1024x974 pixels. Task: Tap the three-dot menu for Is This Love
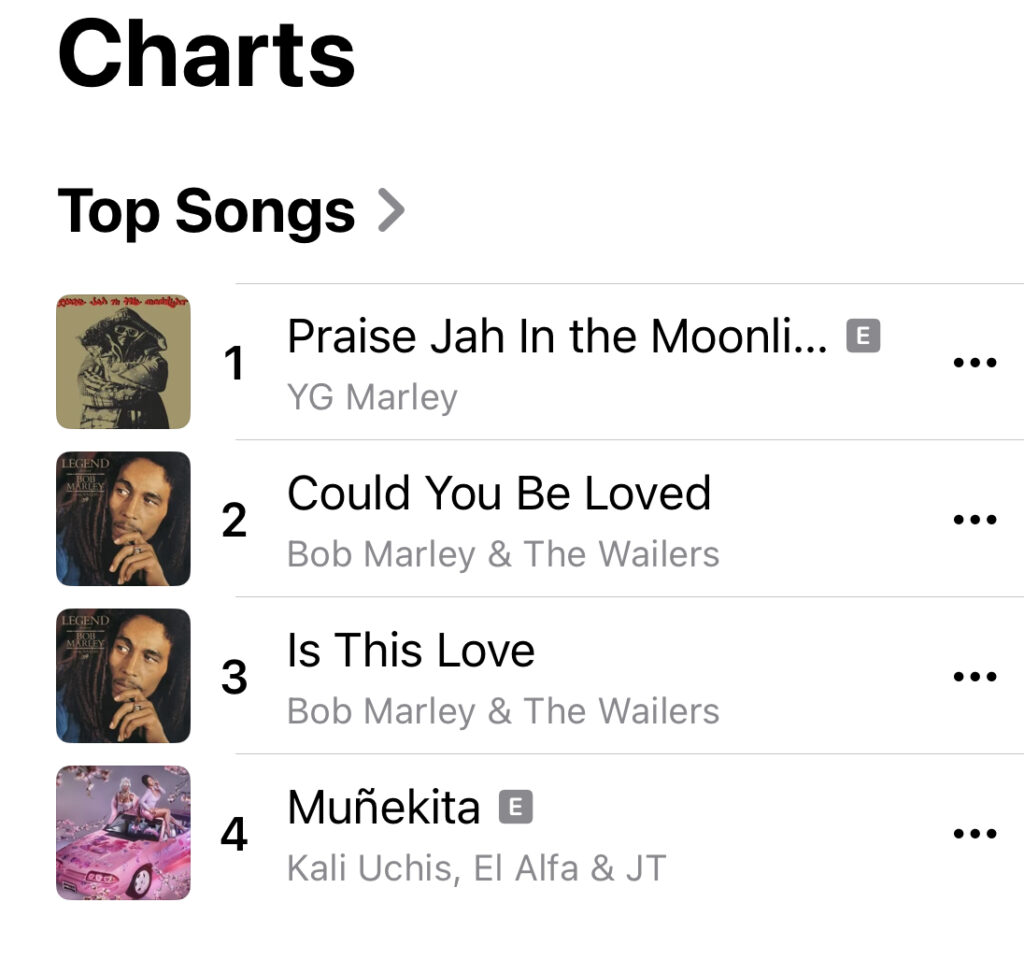pyautogui.click(x=975, y=677)
